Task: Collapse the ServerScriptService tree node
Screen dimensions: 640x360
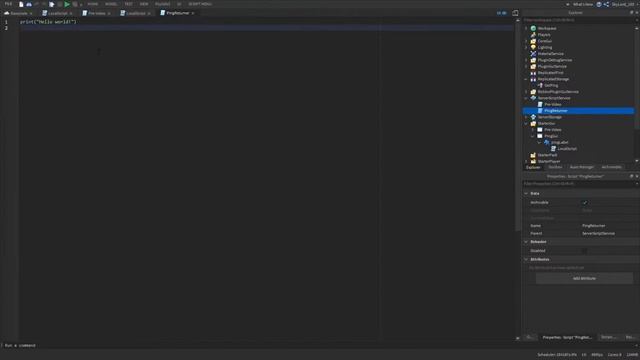Action: pyautogui.click(x=526, y=98)
